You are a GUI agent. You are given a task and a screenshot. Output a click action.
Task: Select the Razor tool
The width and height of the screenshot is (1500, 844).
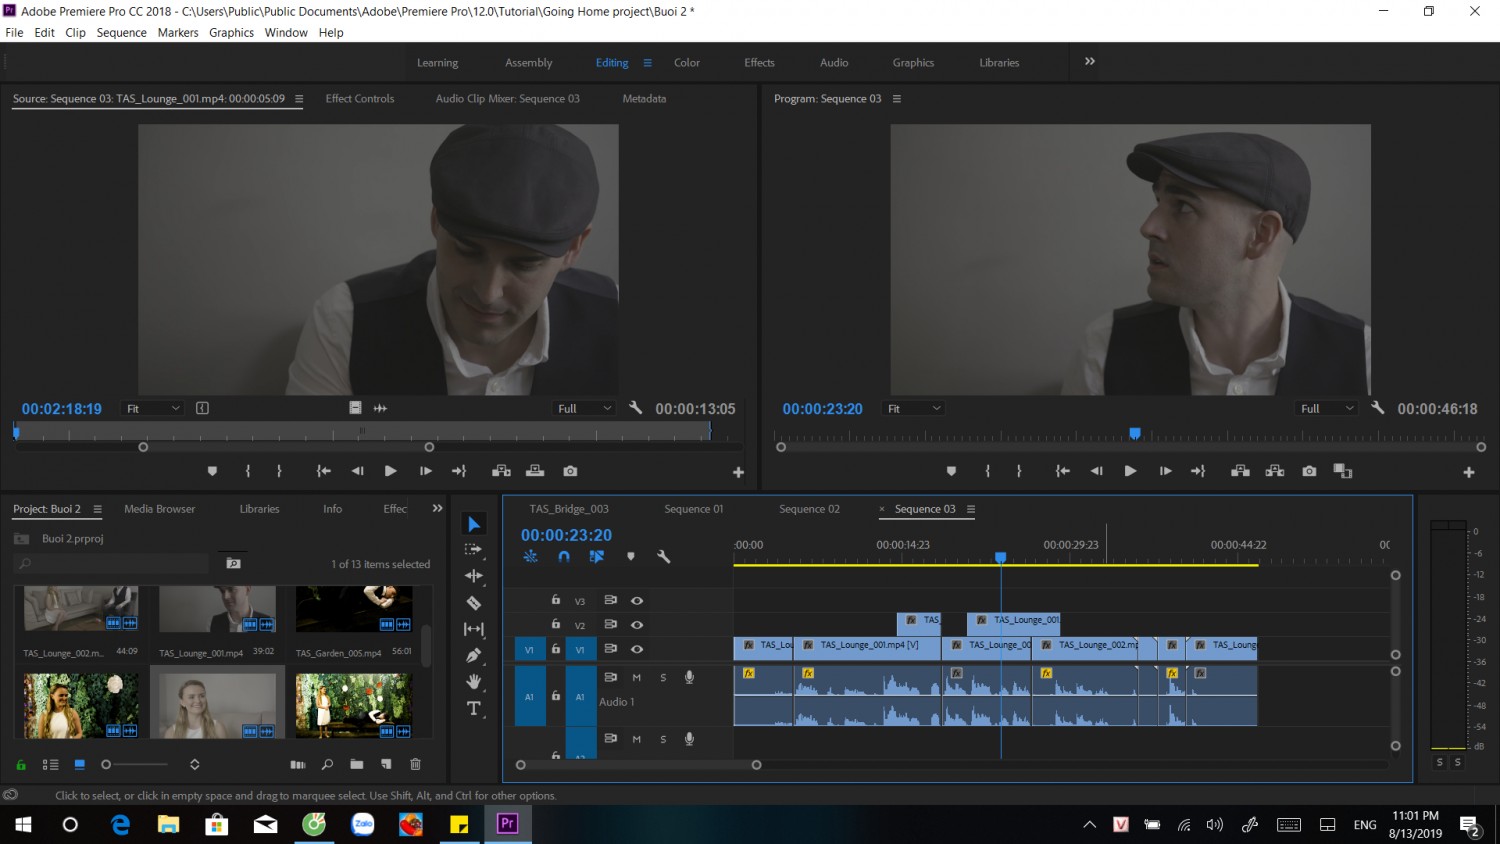474,603
